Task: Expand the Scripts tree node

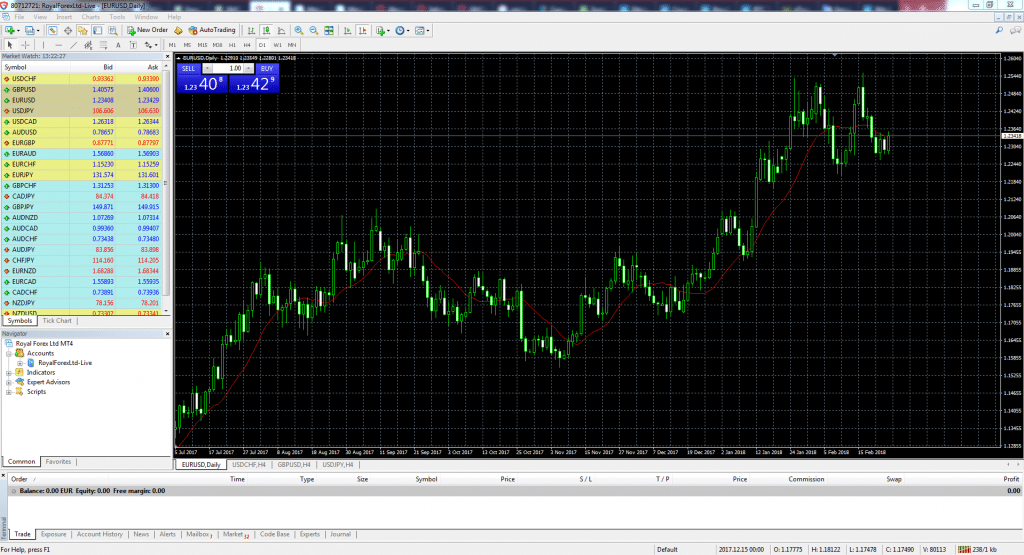Action: [9, 391]
